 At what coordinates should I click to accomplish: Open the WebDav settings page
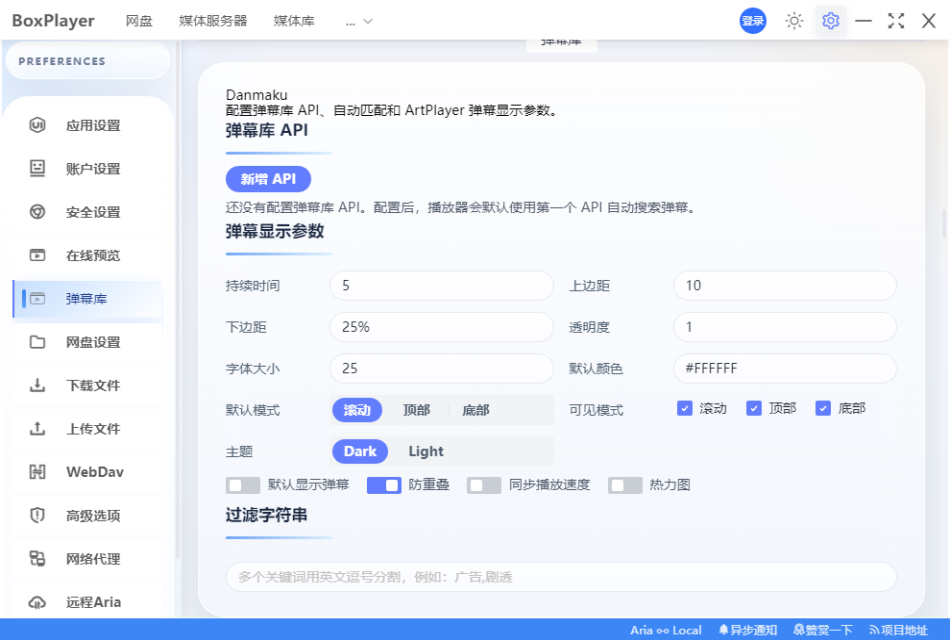point(87,472)
